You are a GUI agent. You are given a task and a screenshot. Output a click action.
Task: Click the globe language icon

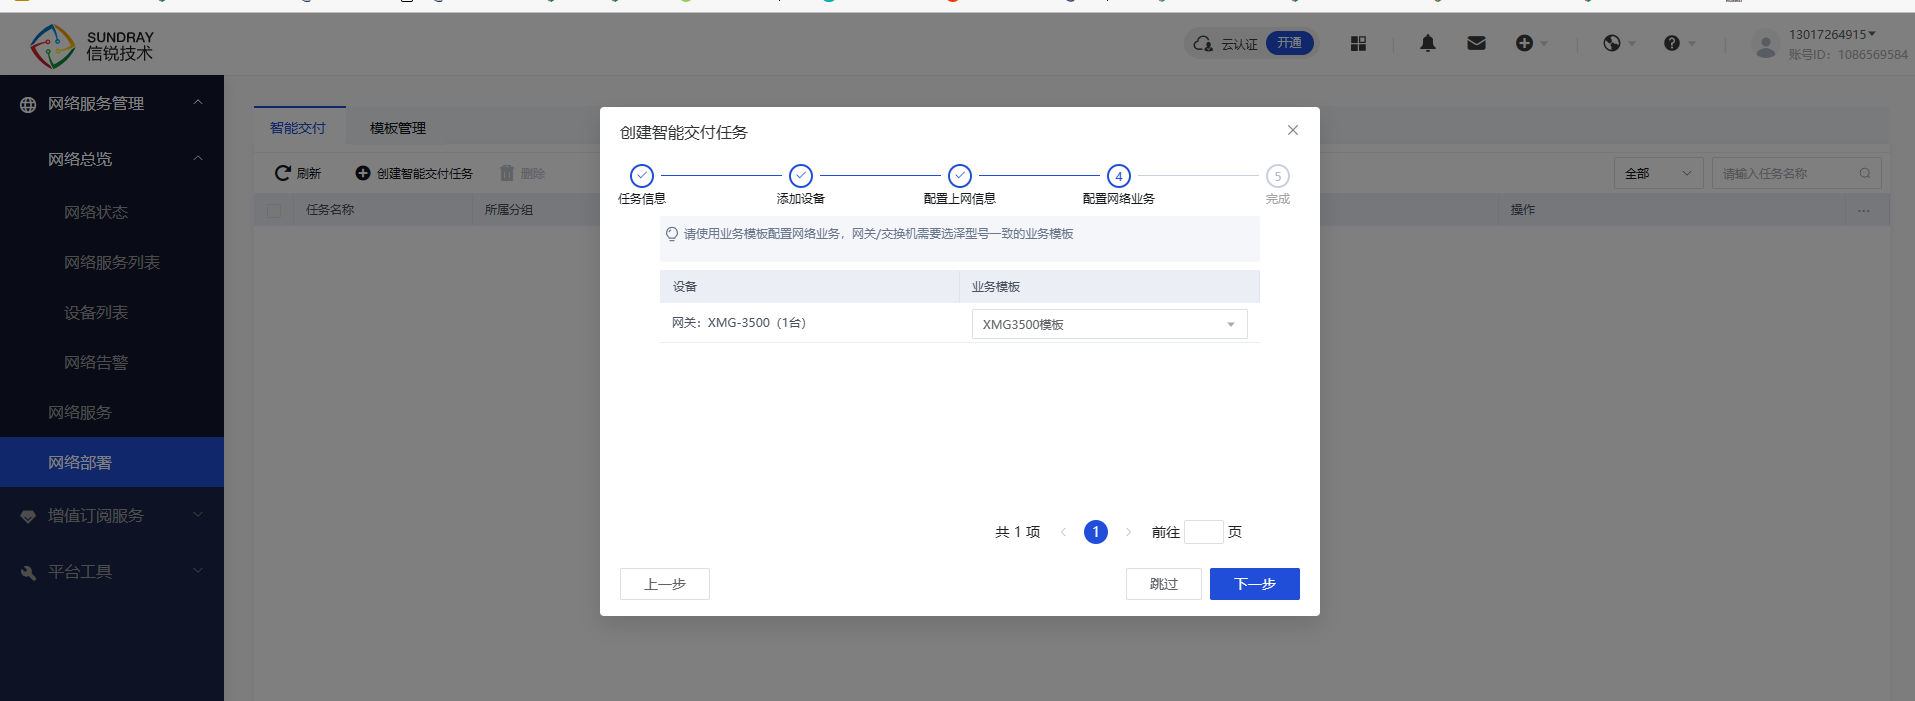pos(1612,43)
